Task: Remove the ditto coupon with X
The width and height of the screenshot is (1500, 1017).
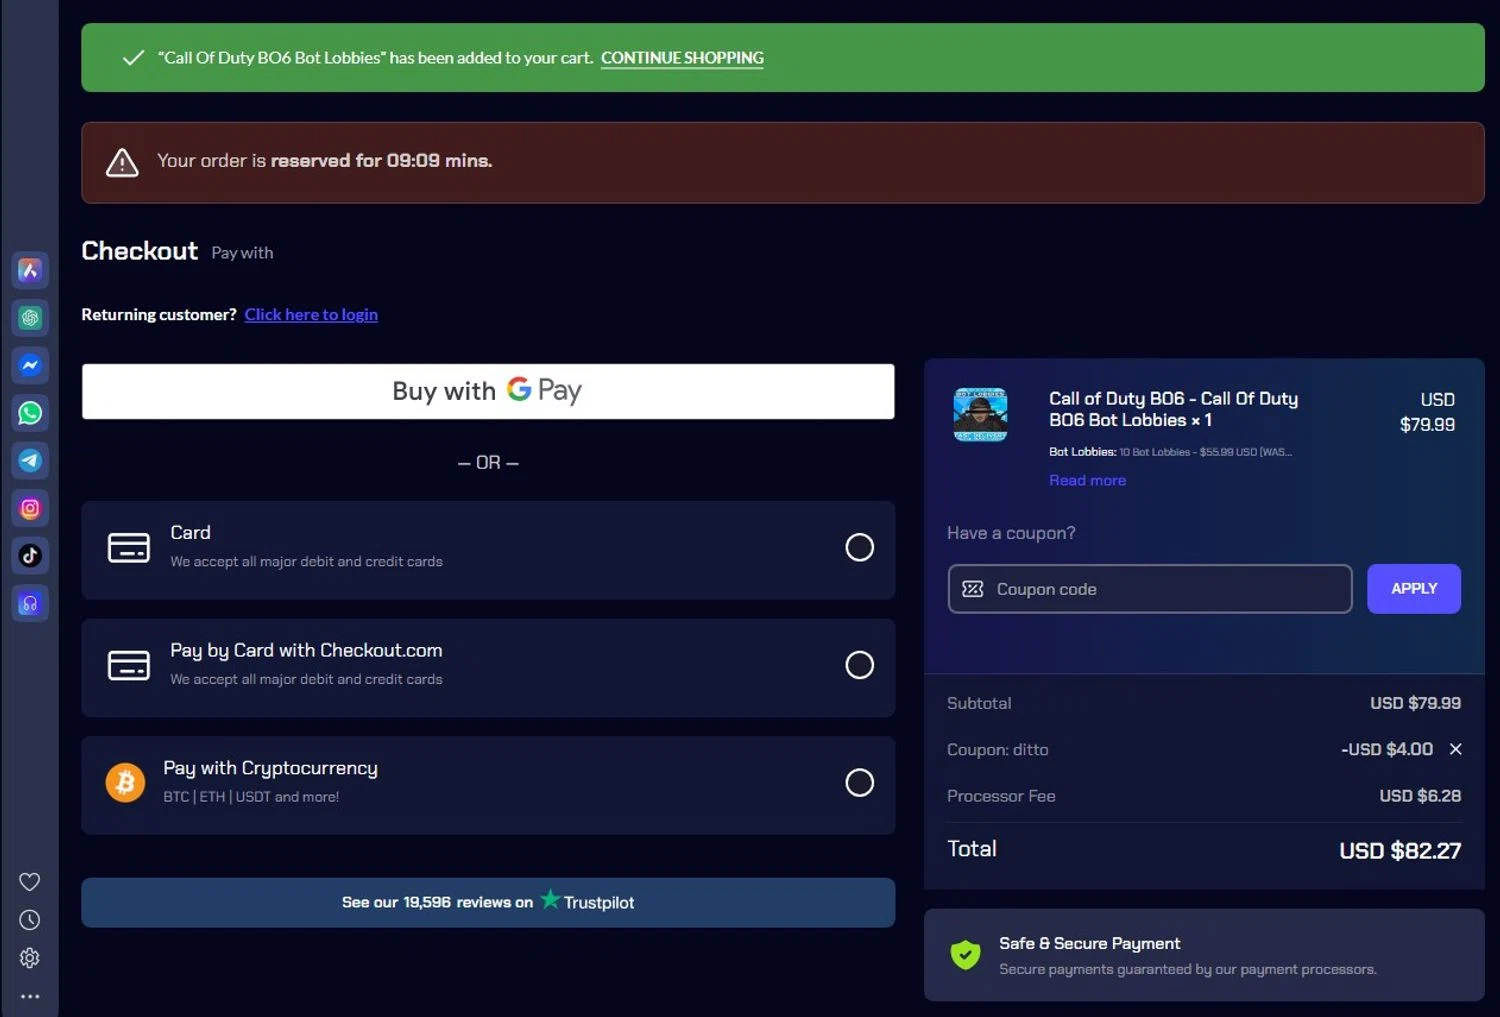Action: point(1456,749)
